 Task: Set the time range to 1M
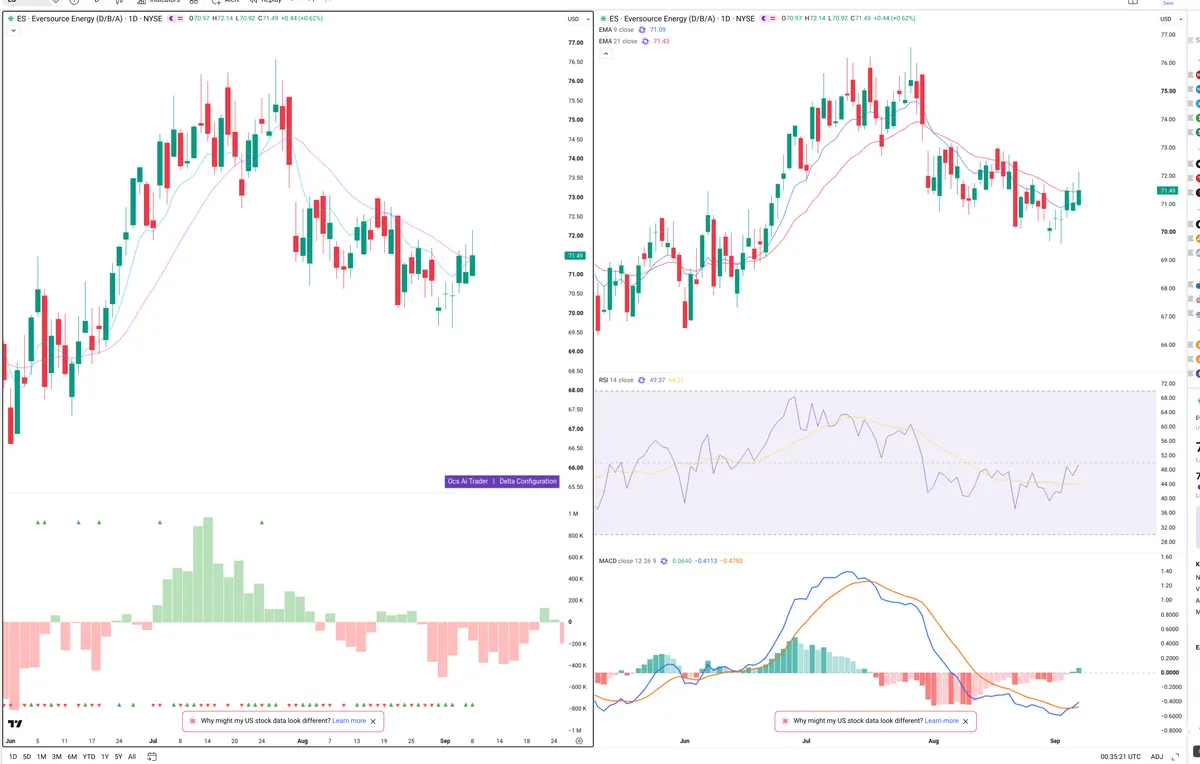click(x=41, y=756)
